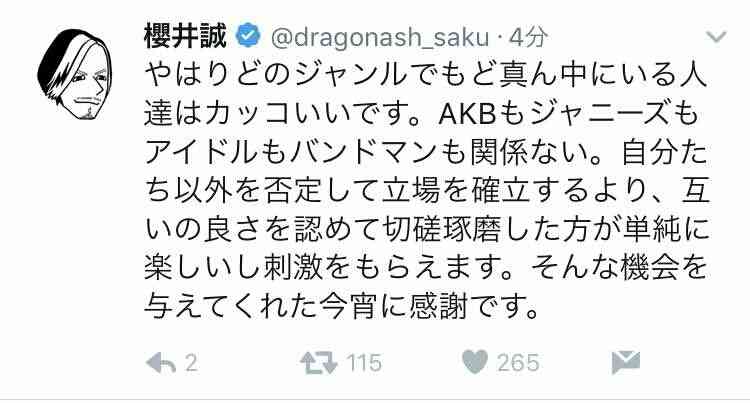Retweet this post using the retweet icon
This screenshot has width=750, height=403.
[x=319, y=363]
